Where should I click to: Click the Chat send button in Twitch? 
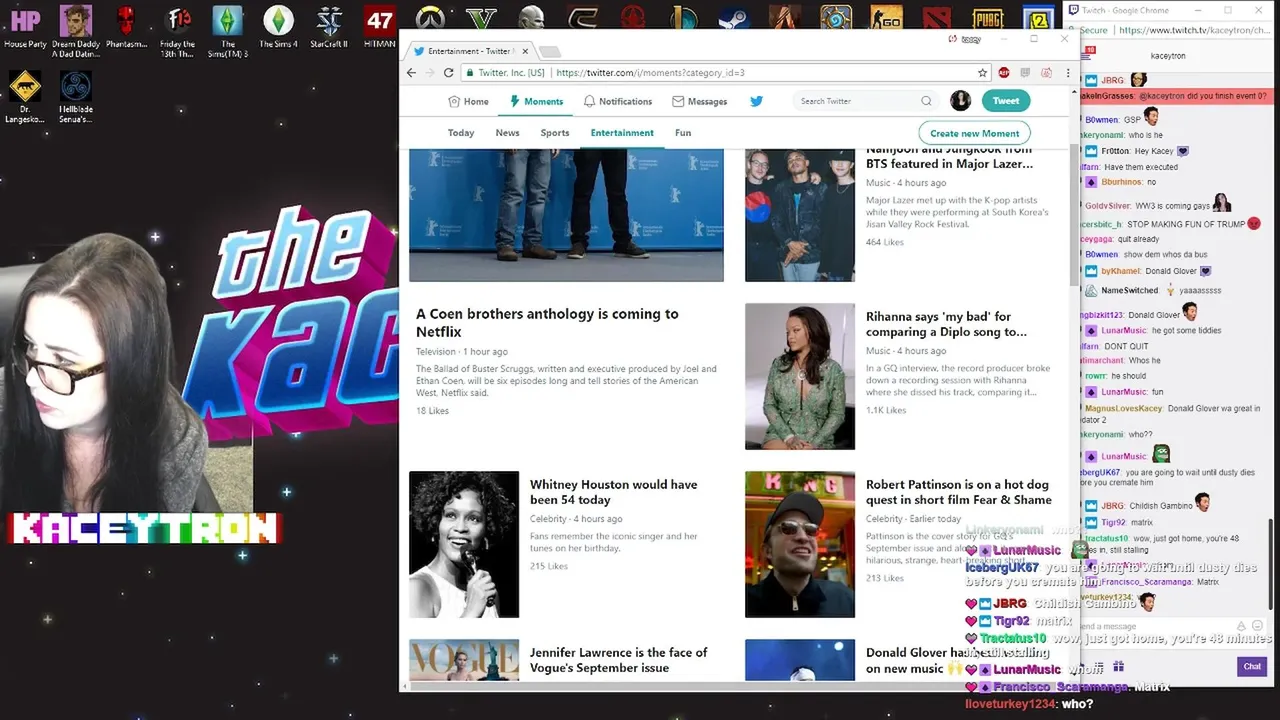coord(1252,666)
